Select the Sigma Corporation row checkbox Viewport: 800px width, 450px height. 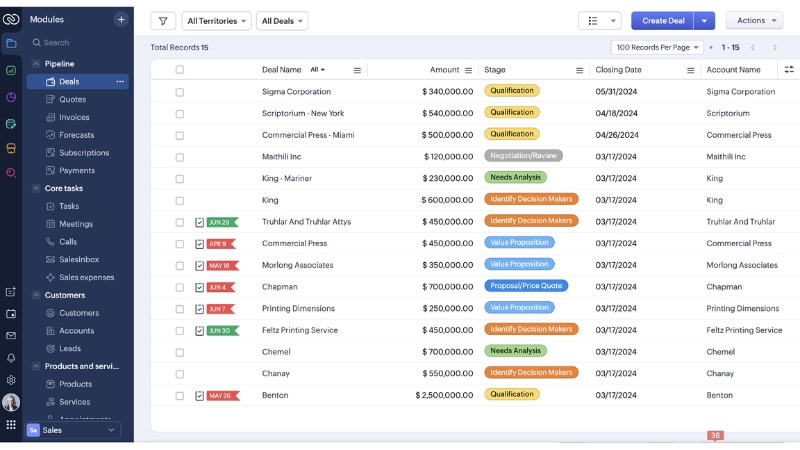pos(180,92)
